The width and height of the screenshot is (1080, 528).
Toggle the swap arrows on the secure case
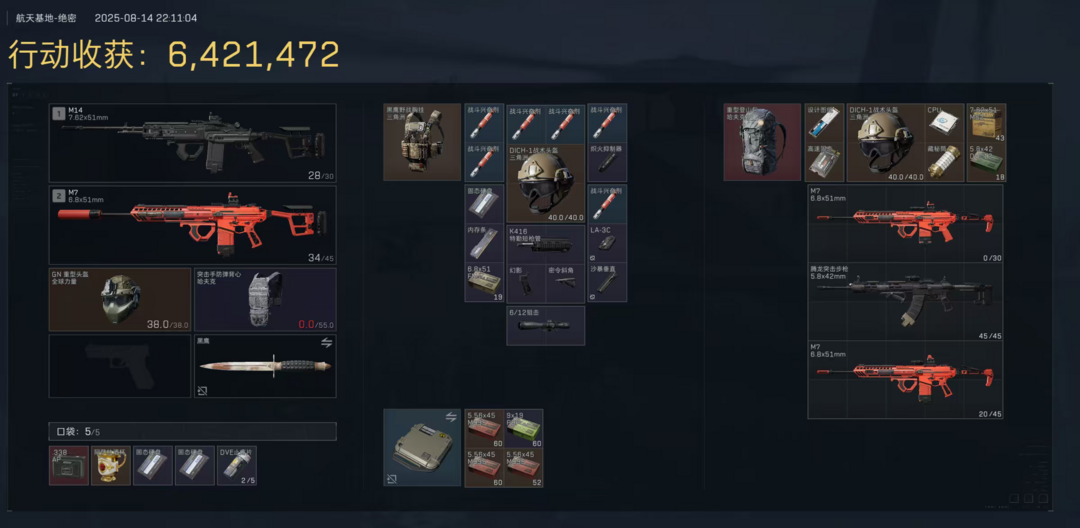point(451,416)
